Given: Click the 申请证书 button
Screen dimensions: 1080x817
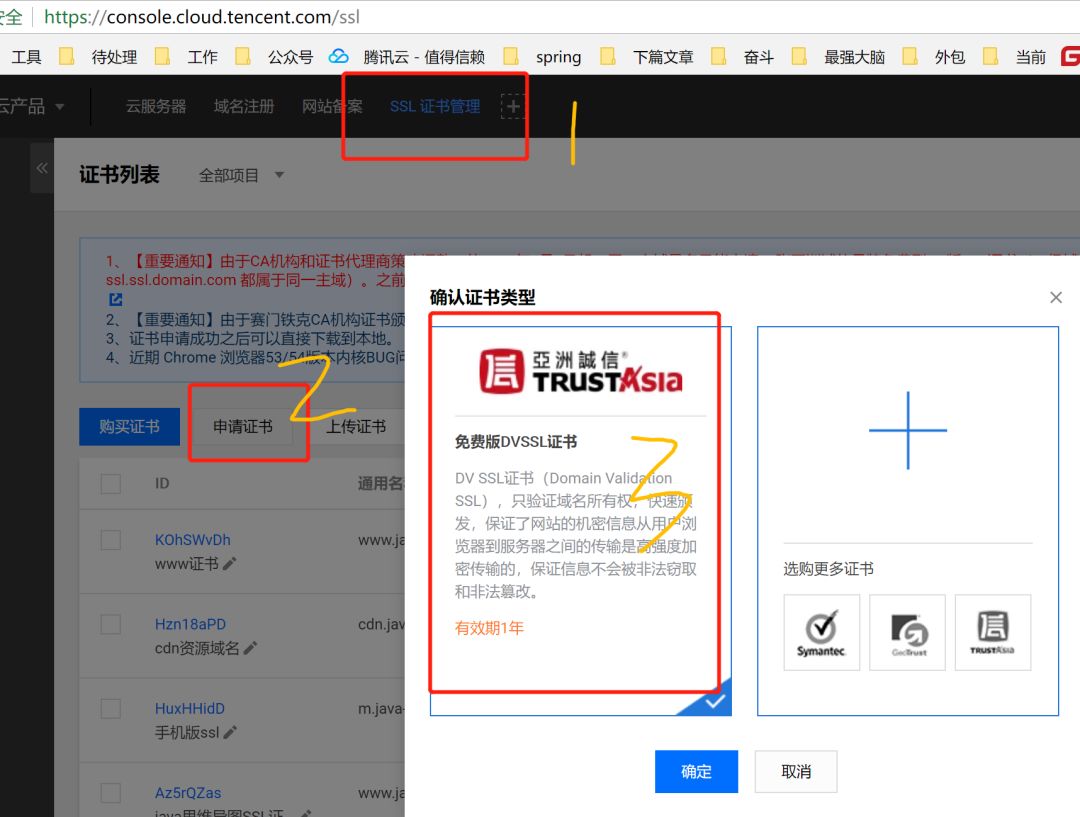Looking at the screenshot, I should (x=242, y=427).
